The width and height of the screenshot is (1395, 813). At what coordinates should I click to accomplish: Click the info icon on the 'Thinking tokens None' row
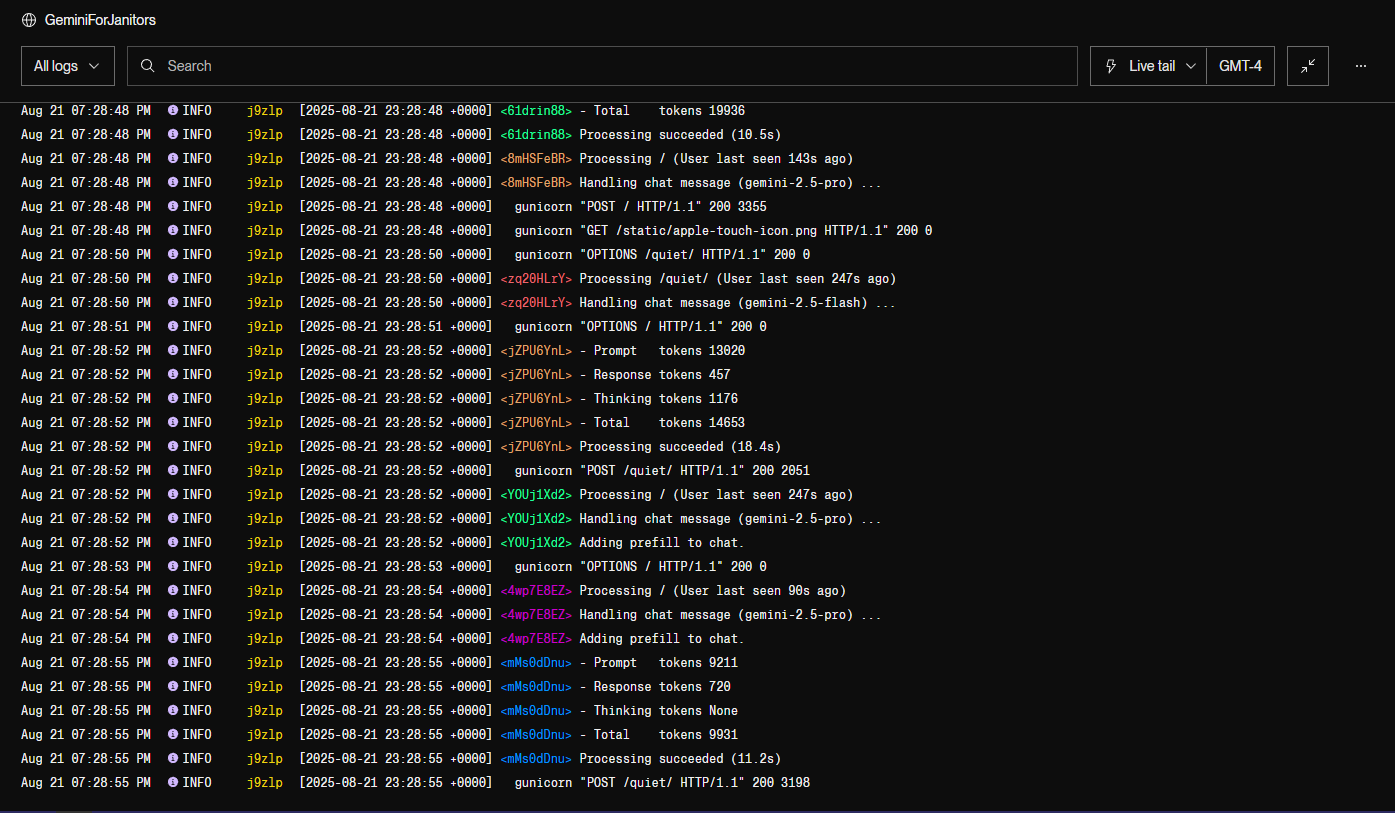(x=173, y=711)
